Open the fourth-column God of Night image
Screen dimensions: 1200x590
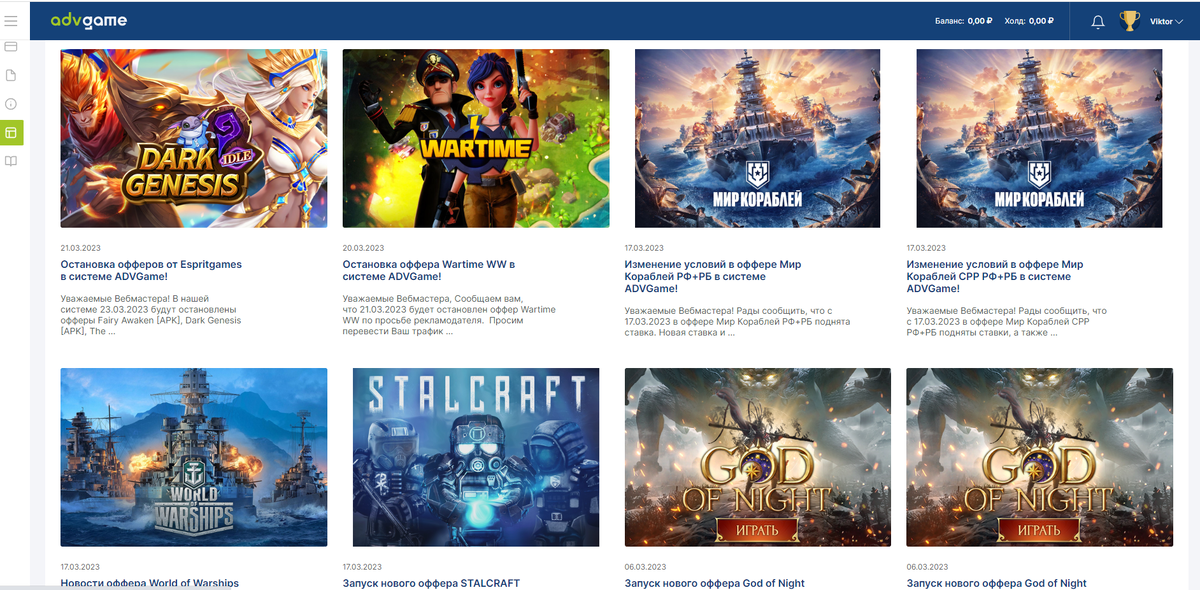[x=1040, y=457]
